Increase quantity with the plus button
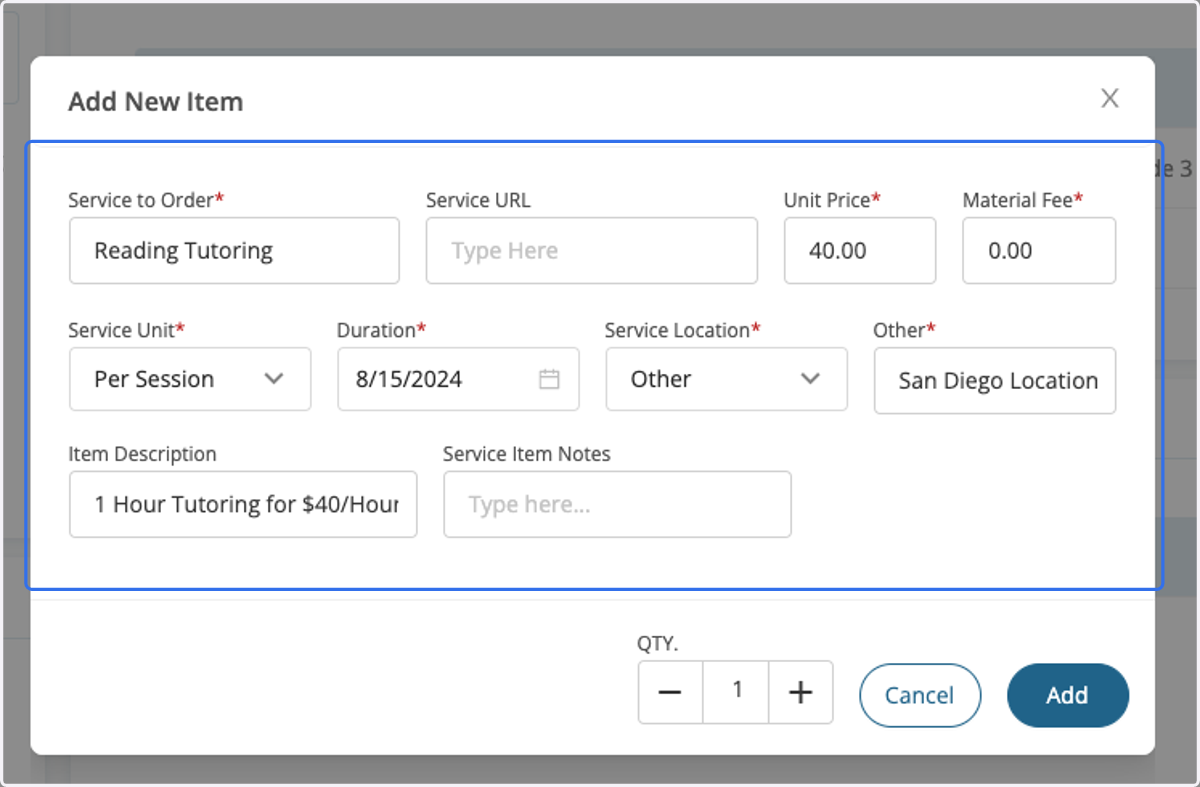 [800, 692]
